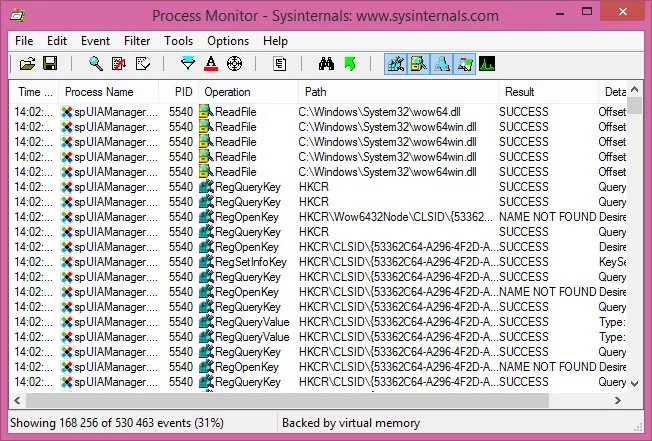Screen dimensions: 652x441
Task: Click the vertical scrollbar down arrow
Action: pos(635,383)
